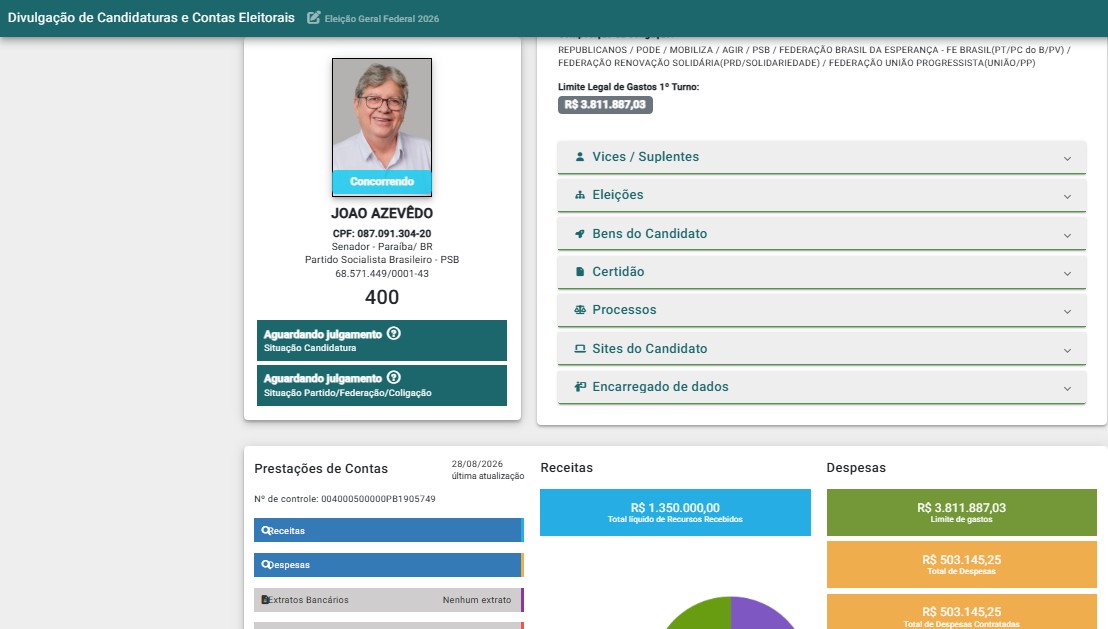
Task: Click the Limite Legal de Gastos 1º Turno label
Action: coord(628,87)
